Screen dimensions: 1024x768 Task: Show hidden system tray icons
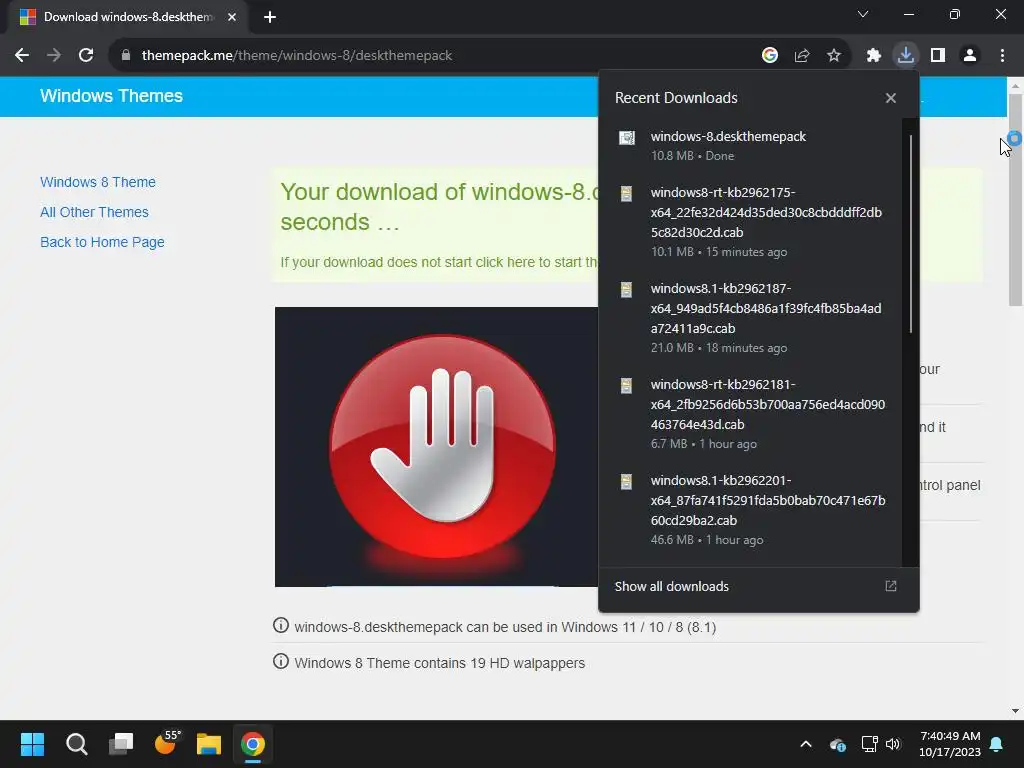pyautogui.click(x=806, y=744)
